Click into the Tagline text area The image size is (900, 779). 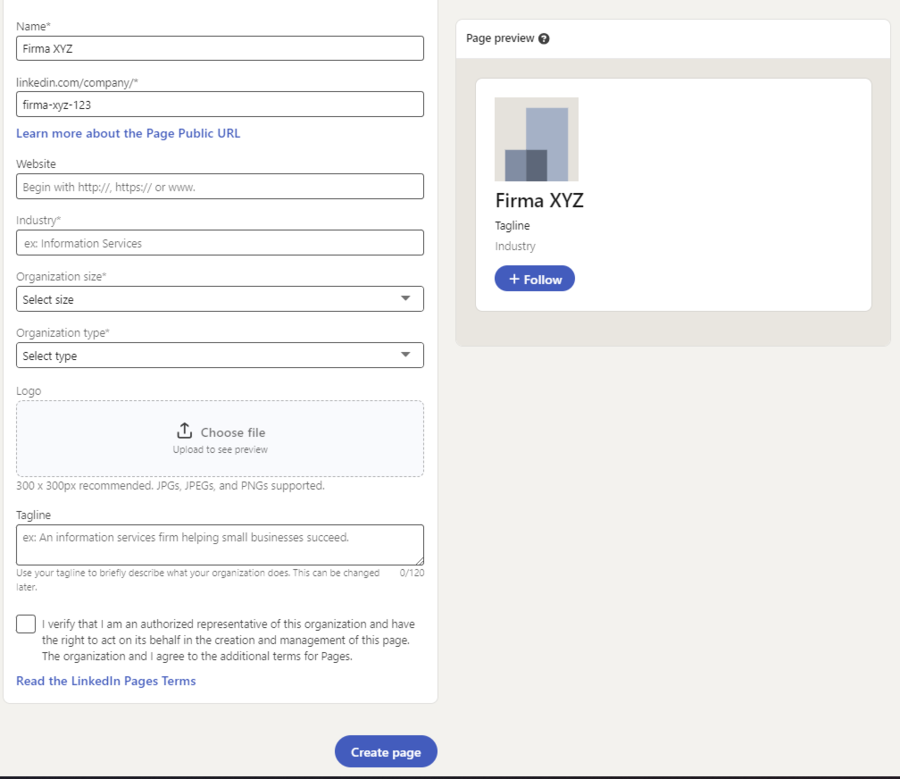(220, 545)
